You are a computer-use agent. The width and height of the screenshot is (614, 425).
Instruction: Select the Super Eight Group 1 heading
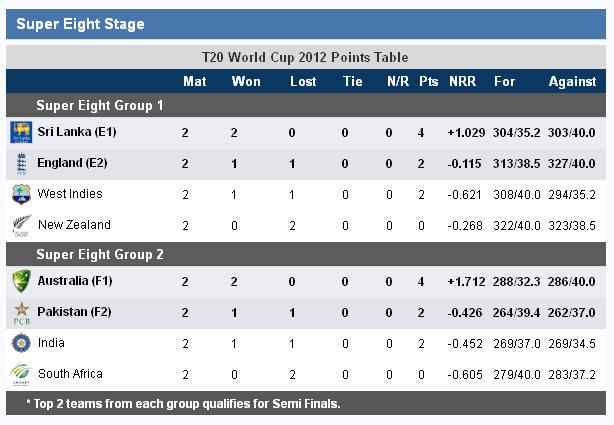point(100,105)
